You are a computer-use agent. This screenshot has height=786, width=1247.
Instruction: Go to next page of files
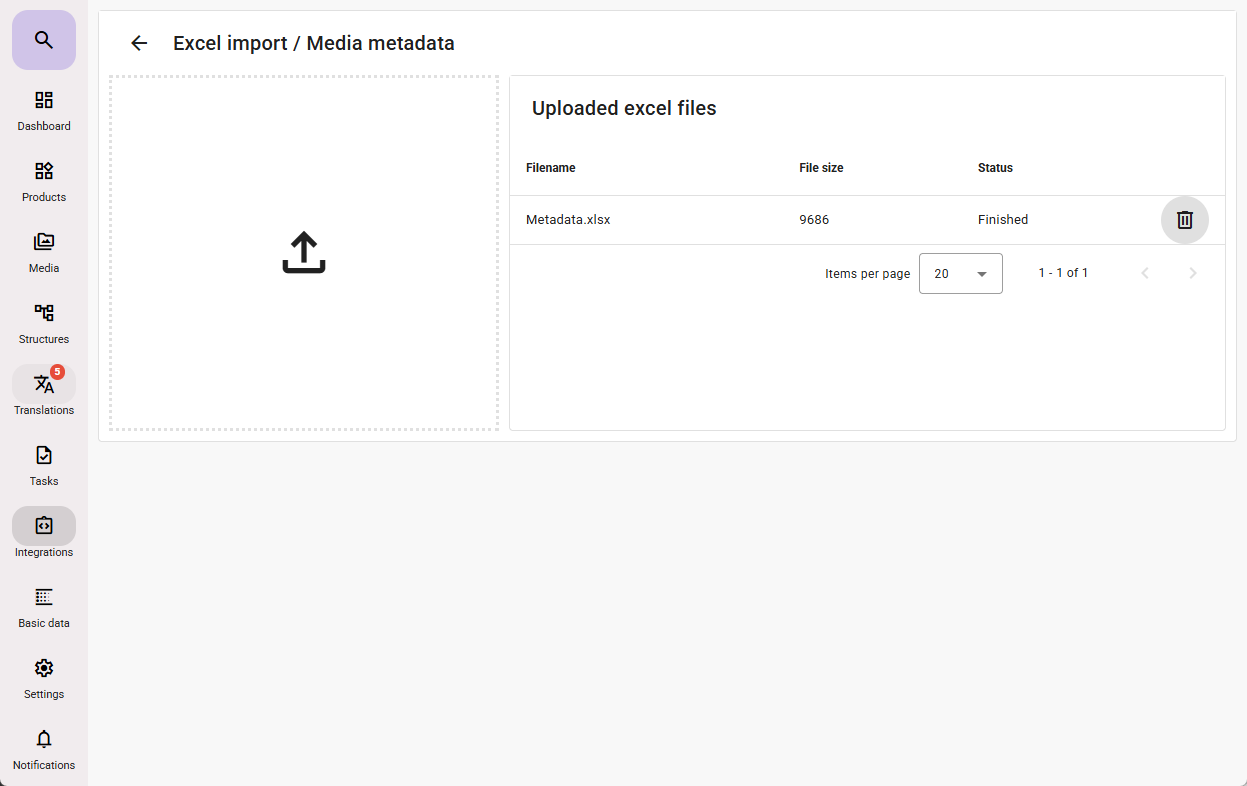click(1192, 273)
